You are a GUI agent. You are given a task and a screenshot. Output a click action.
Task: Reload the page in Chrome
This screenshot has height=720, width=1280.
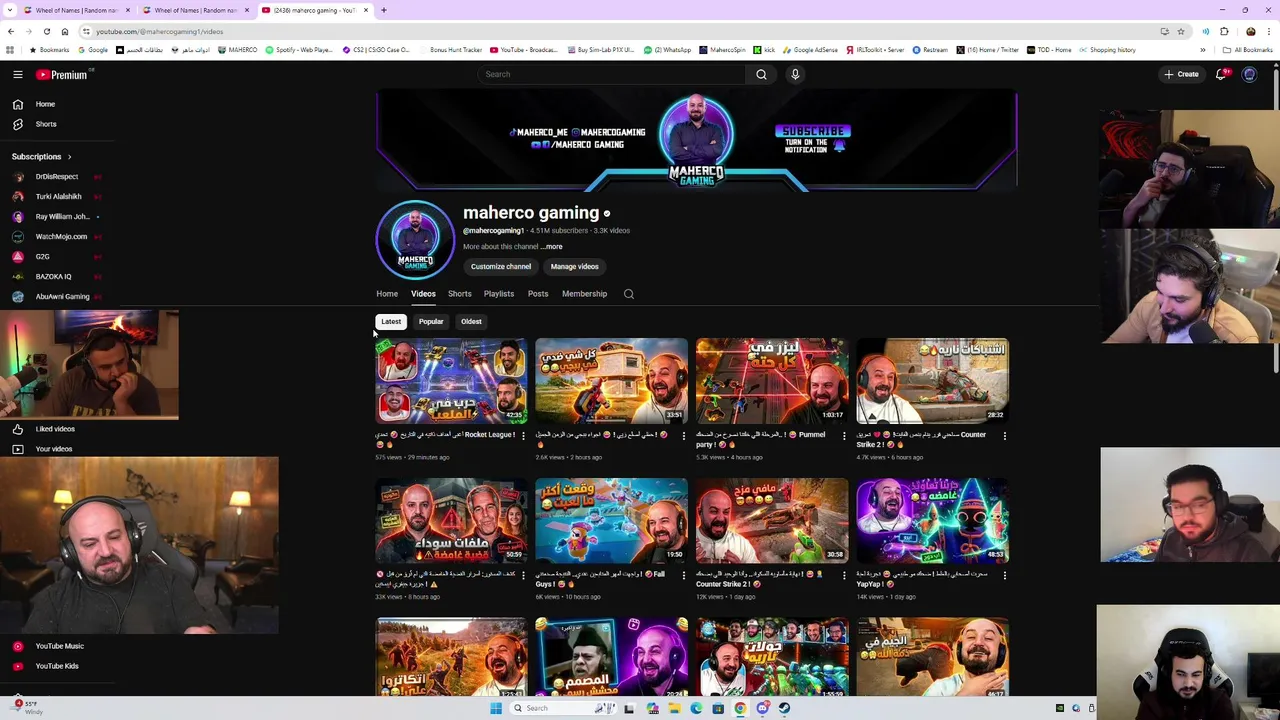point(46,31)
